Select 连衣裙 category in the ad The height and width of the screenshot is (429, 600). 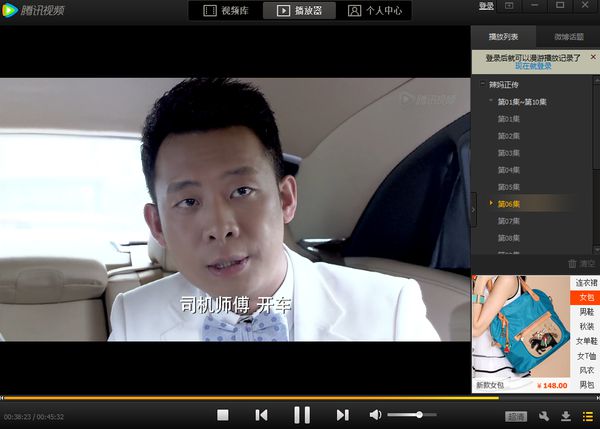585,283
